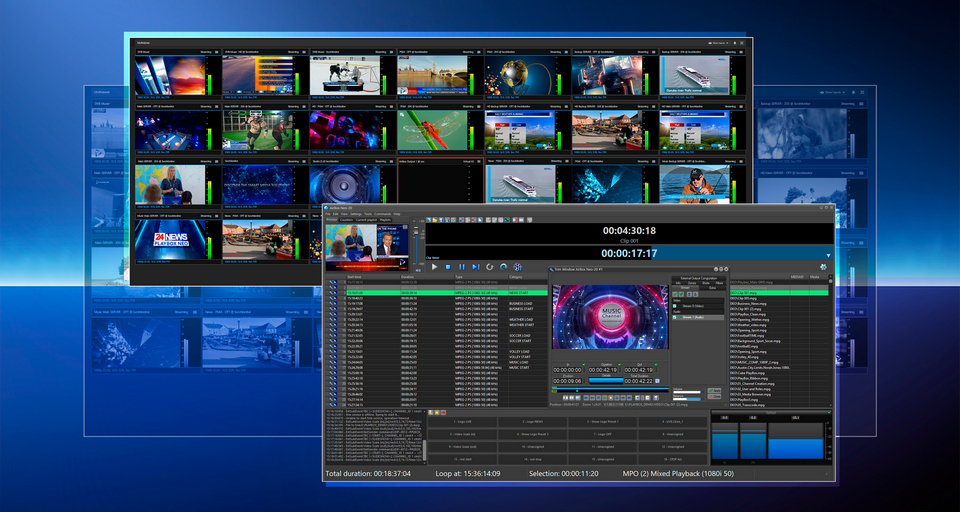
Task: Click the down arrow icon in stream toolbar
Action: (x=696, y=295)
